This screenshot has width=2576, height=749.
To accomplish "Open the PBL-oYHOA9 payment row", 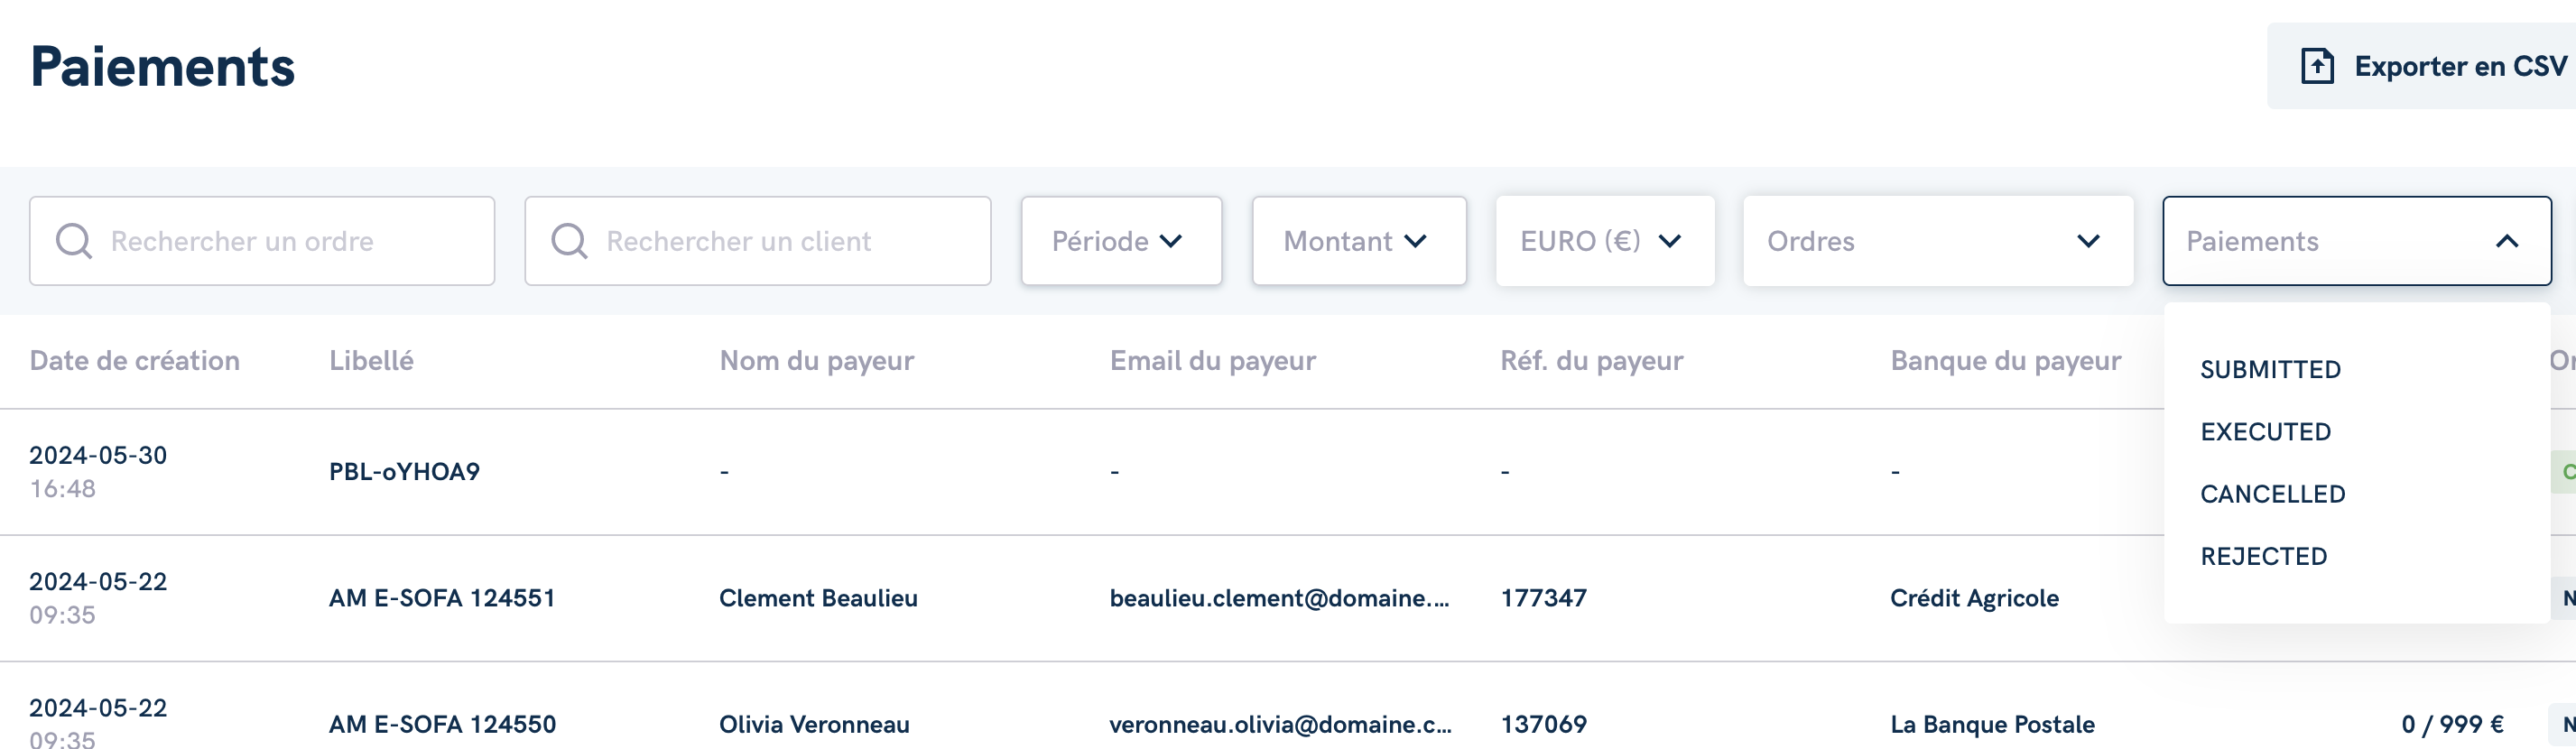I will click(404, 472).
